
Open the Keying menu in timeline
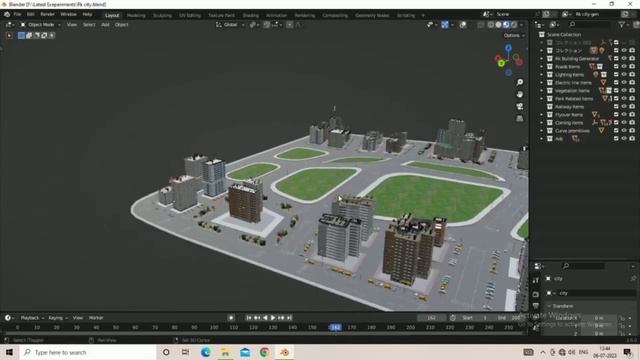pyautogui.click(x=58, y=318)
